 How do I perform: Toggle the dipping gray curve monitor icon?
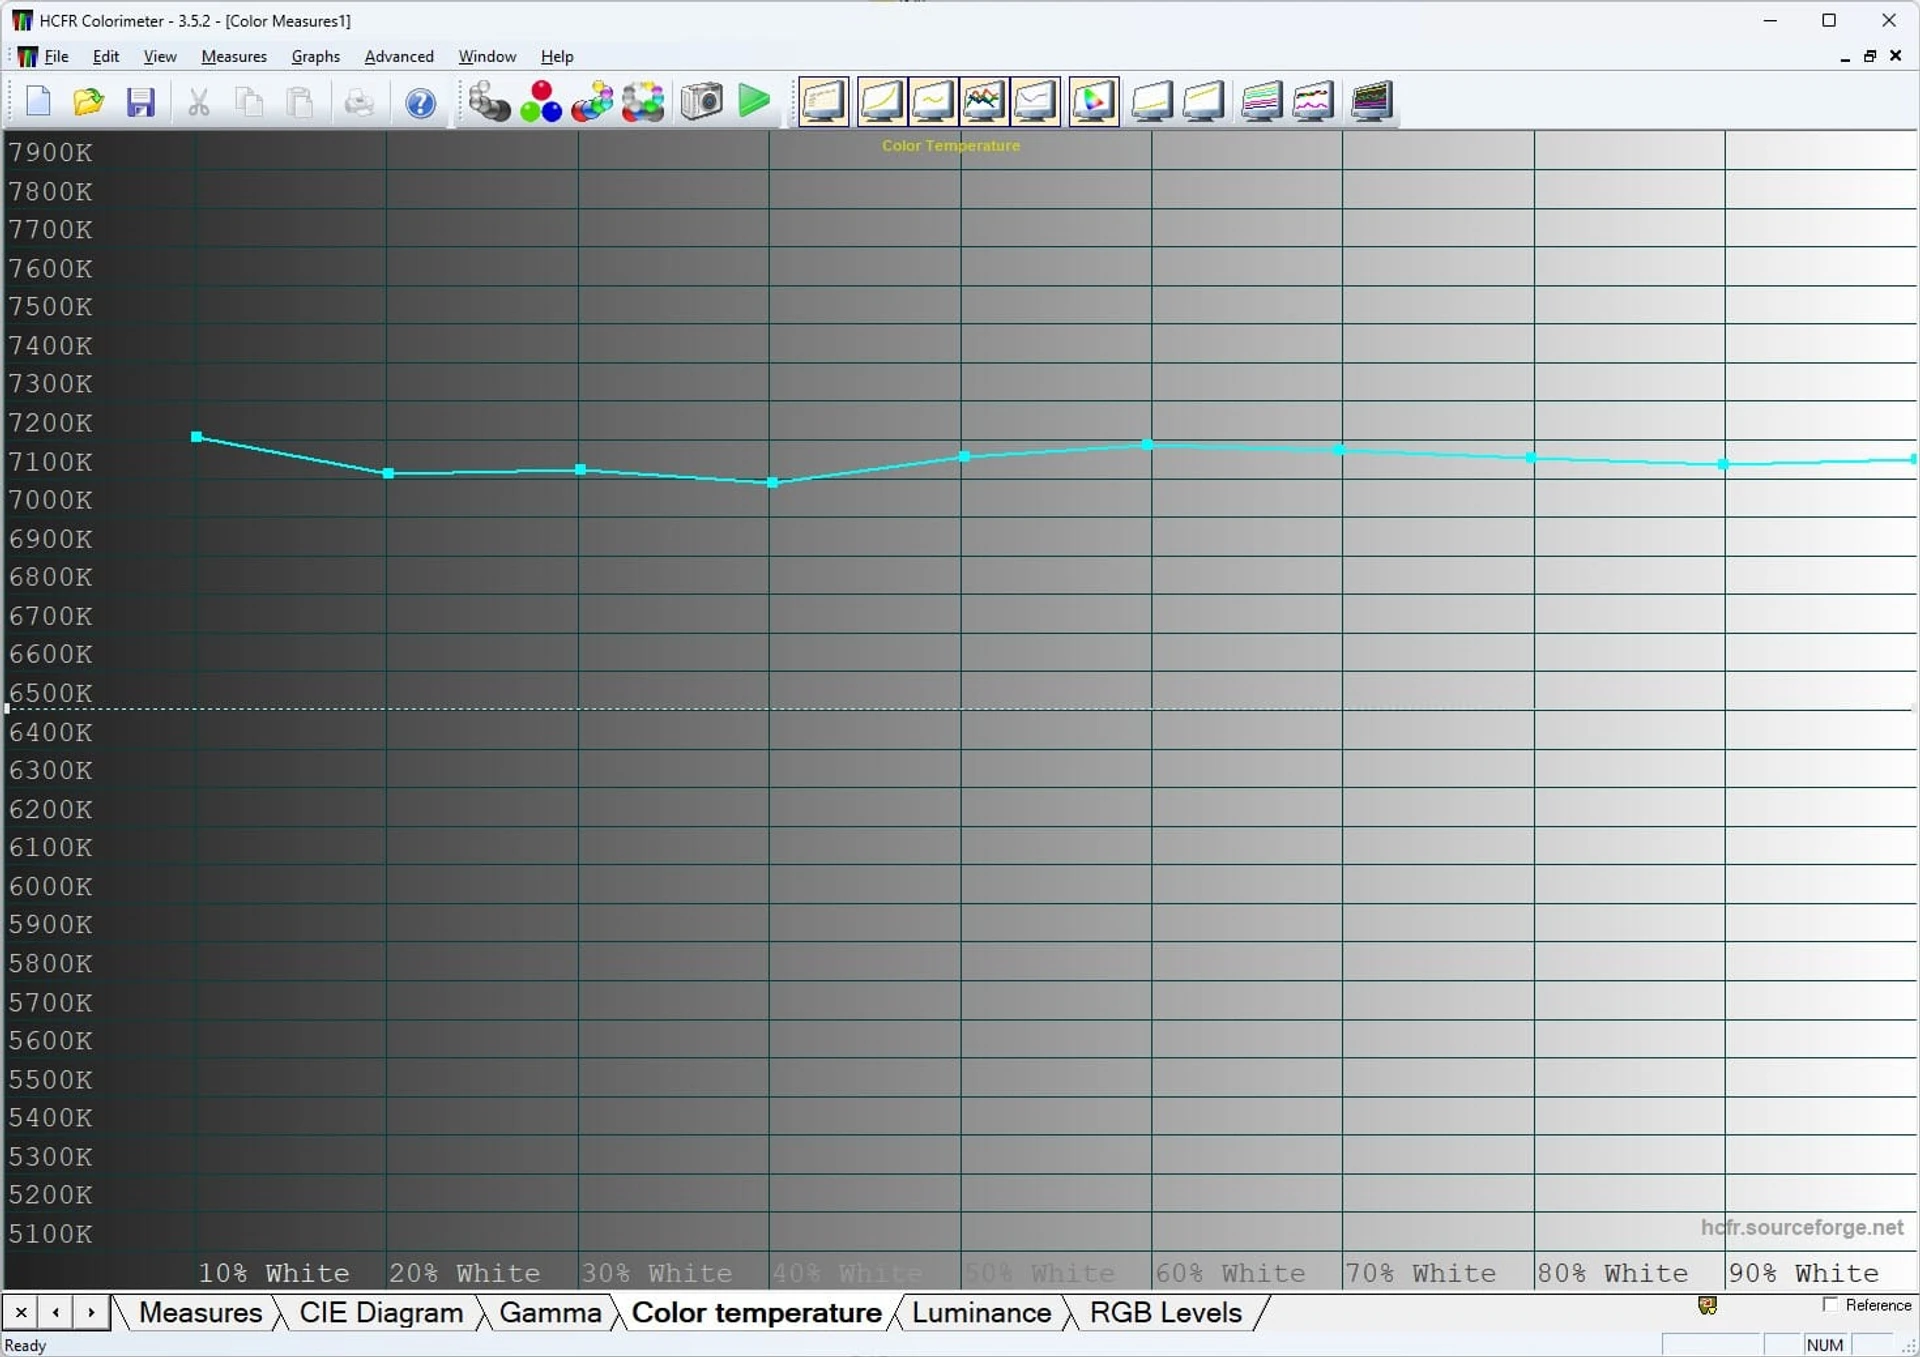click(x=1035, y=101)
